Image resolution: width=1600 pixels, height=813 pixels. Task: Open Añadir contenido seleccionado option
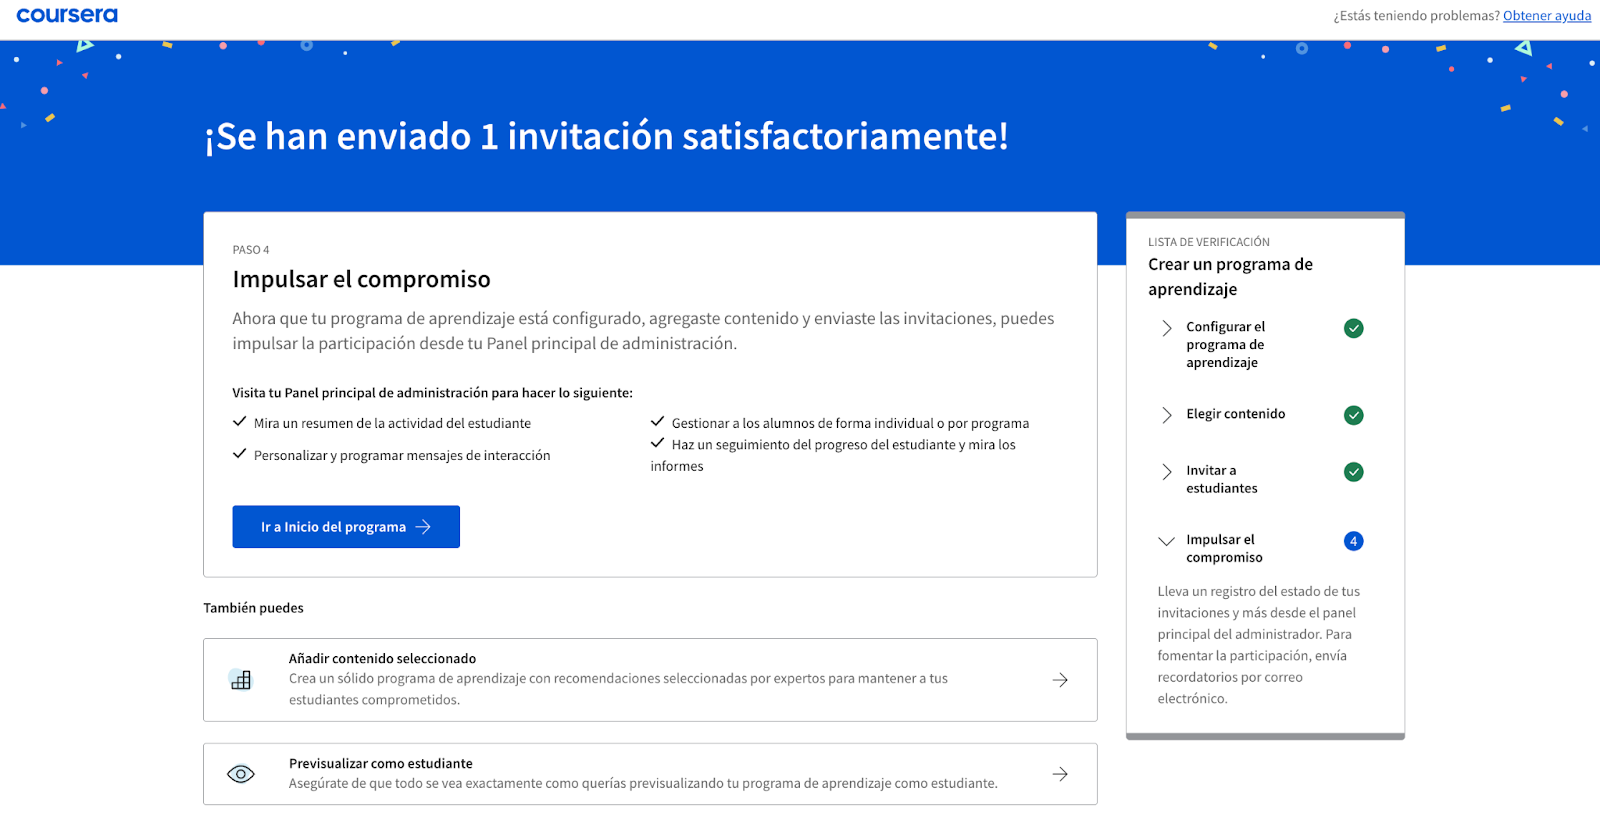[x=382, y=659]
